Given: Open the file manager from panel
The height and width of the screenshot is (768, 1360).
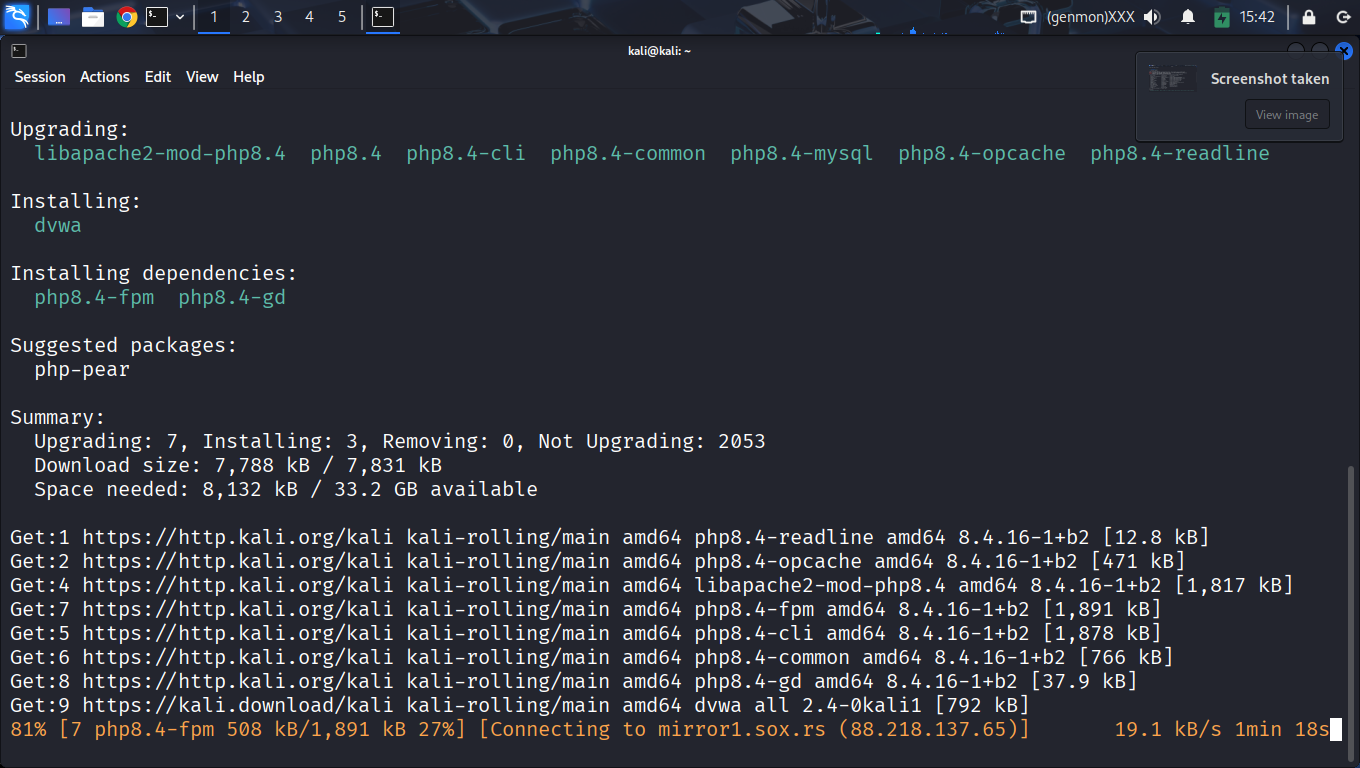Looking at the screenshot, I should click(x=93, y=17).
